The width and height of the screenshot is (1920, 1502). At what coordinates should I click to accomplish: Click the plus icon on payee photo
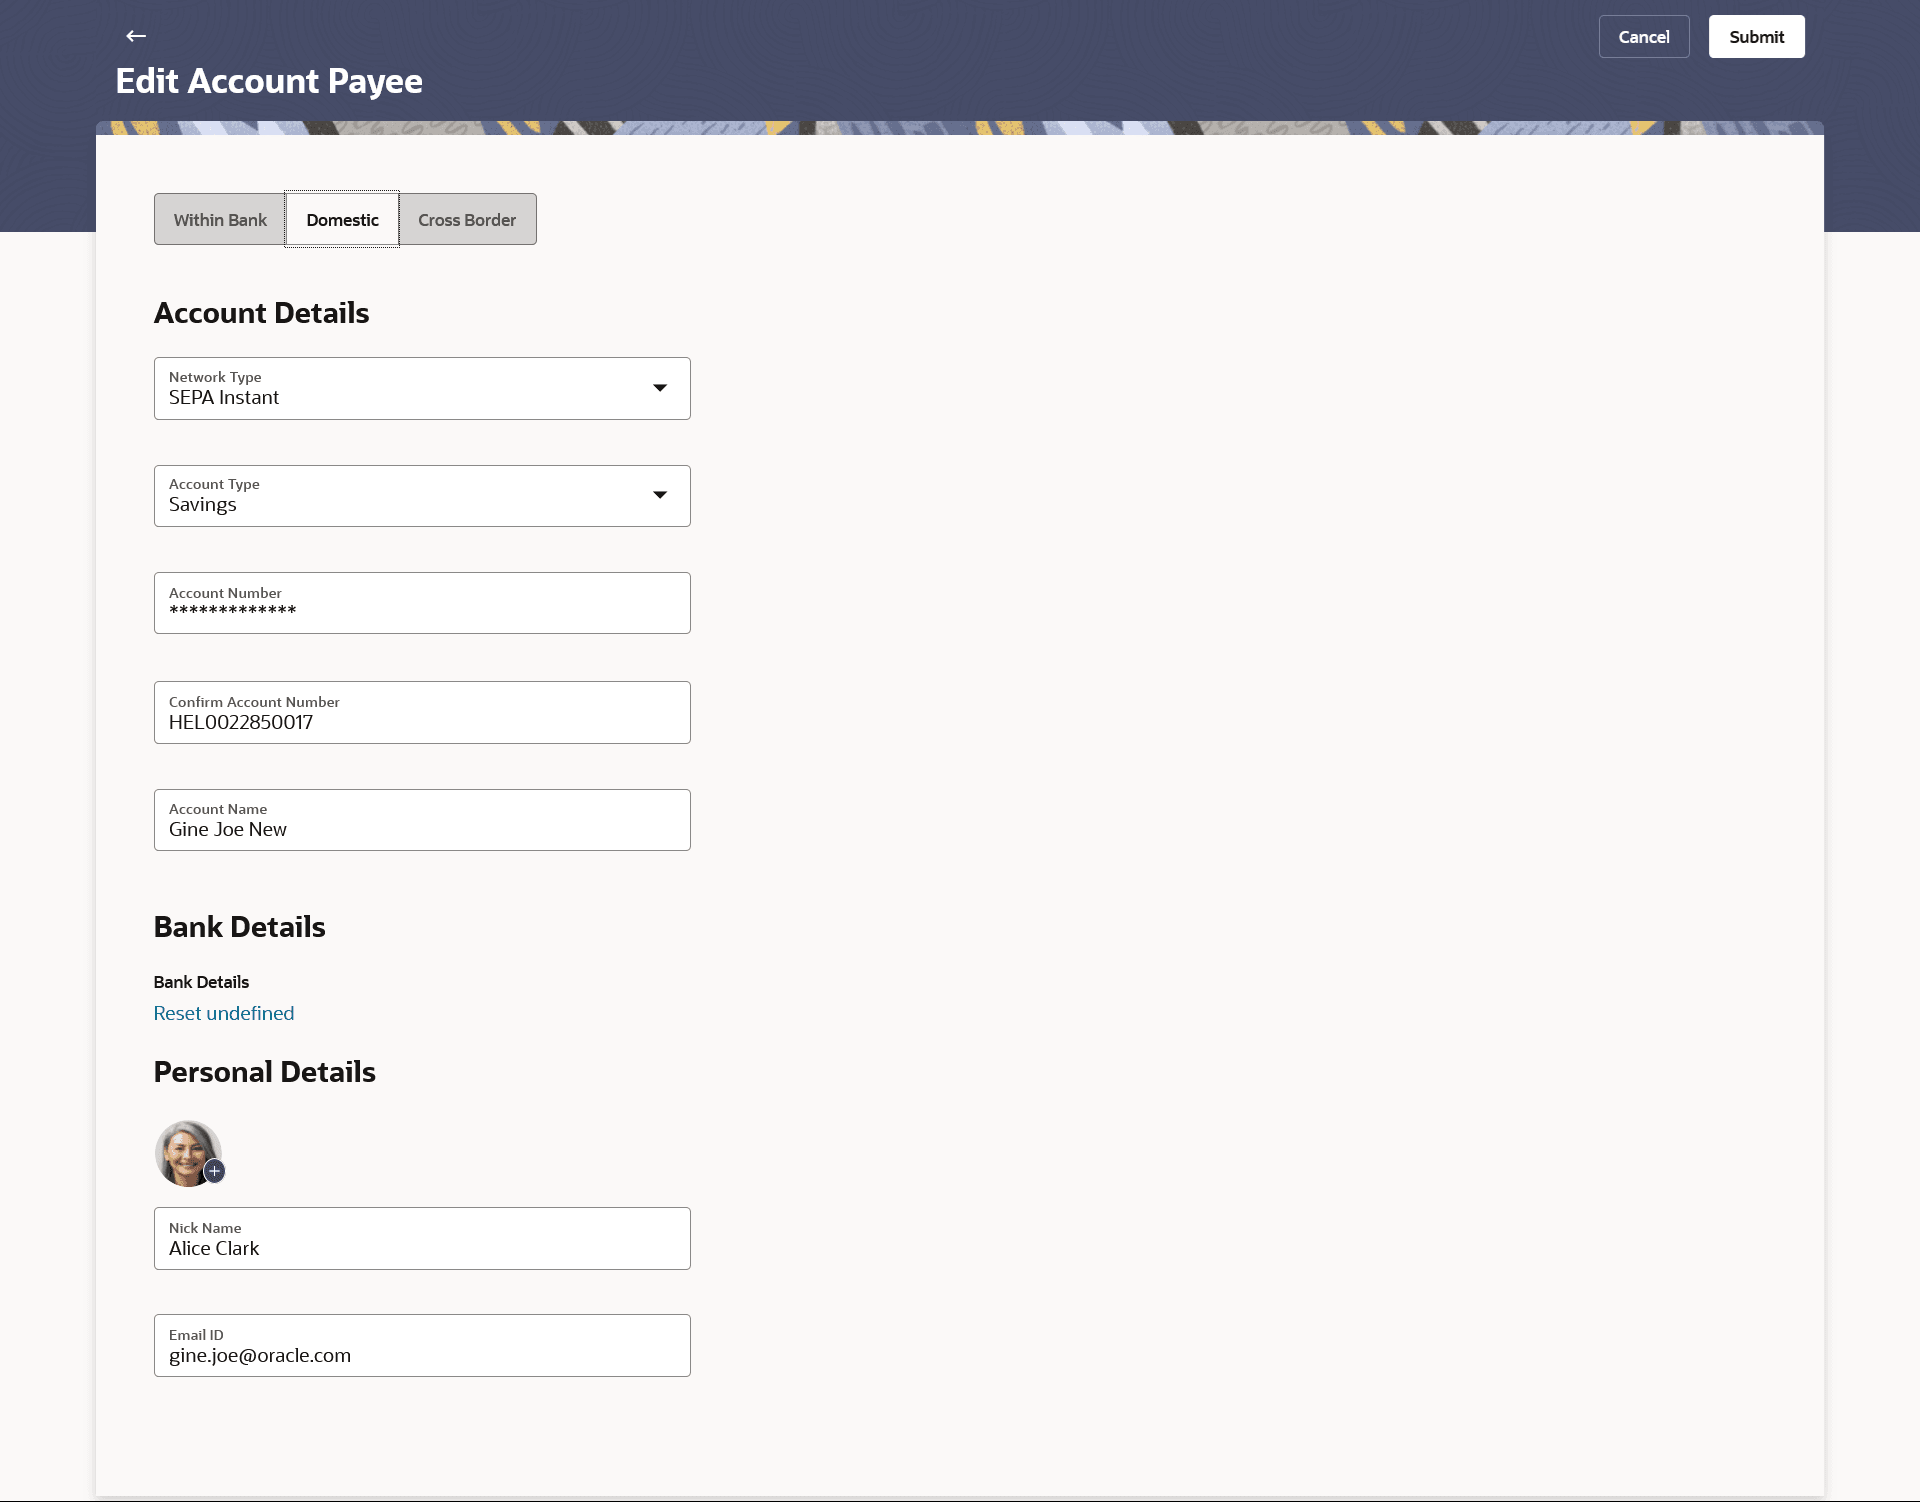215,1171
